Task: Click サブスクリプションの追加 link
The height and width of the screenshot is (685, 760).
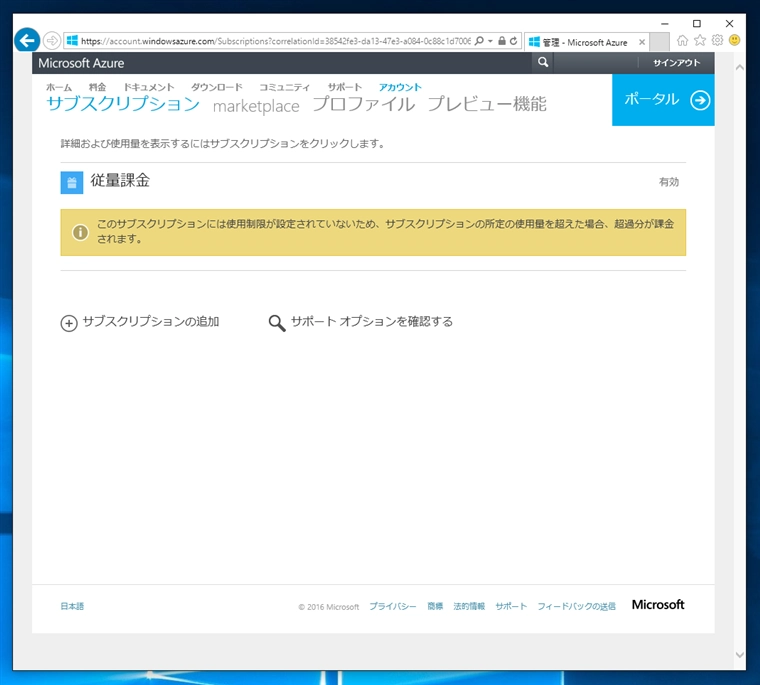Action: [151, 321]
